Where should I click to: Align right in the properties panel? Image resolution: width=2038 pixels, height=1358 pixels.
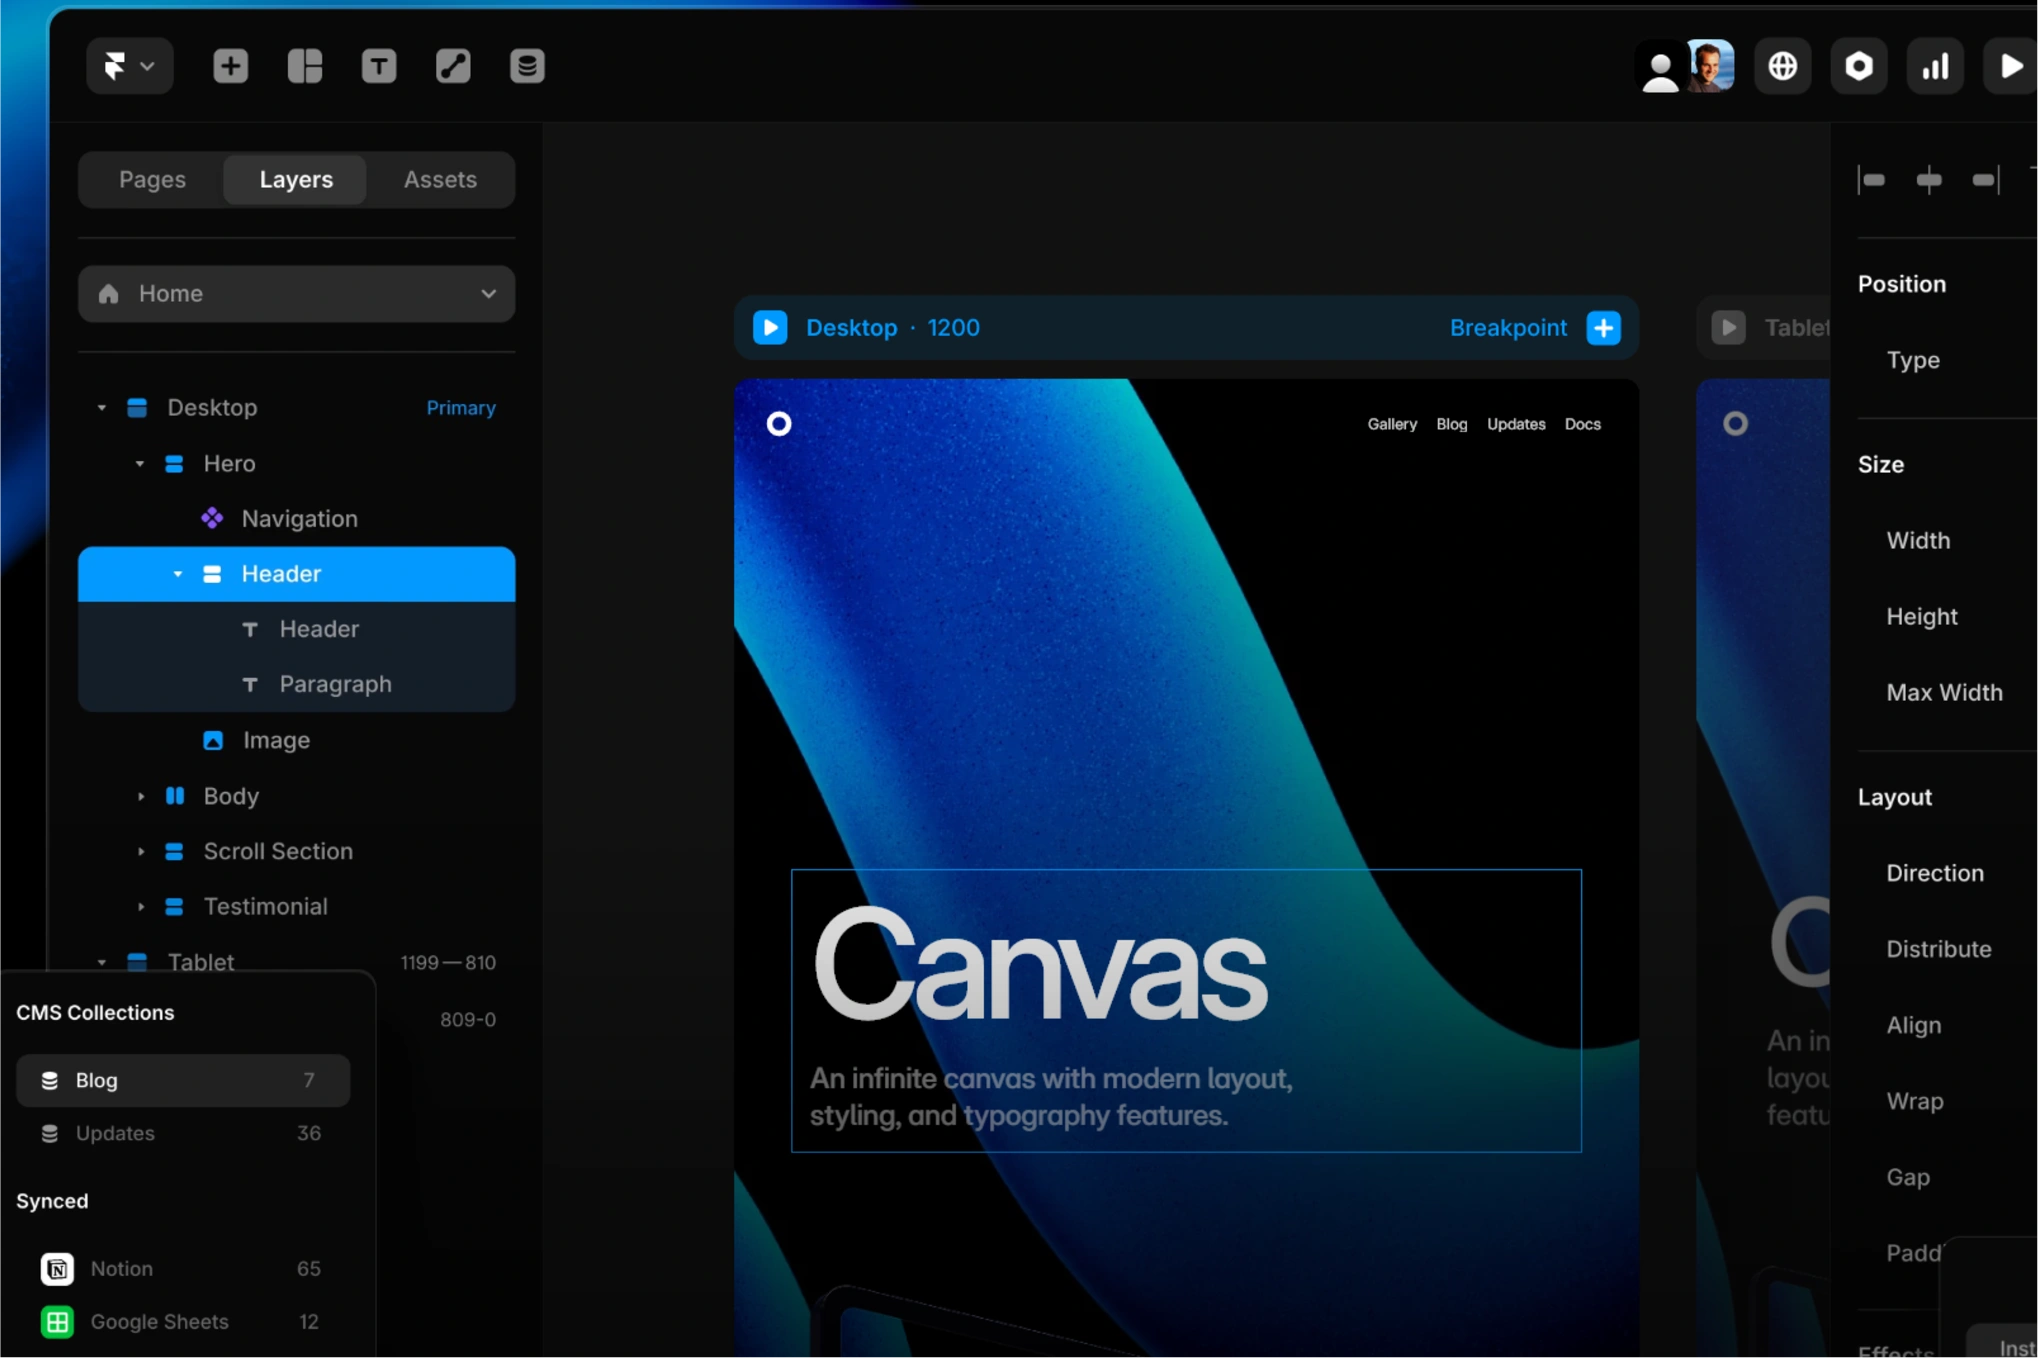coord(1985,180)
